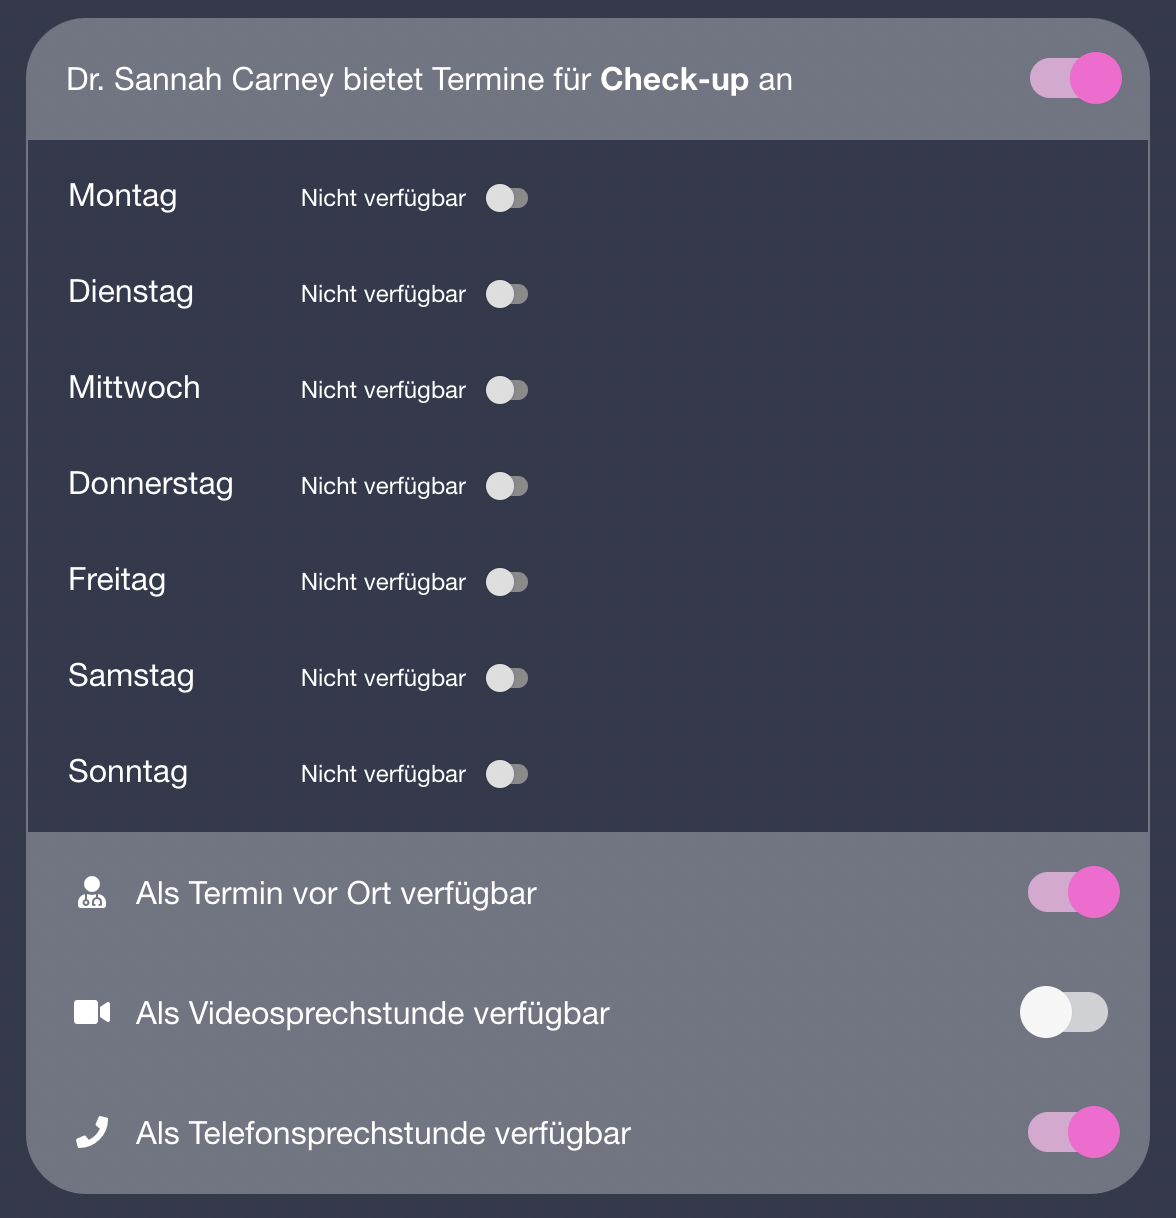Disable Check-up appointments toggle in header
The height and width of the screenshot is (1218, 1176).
point(1075,78)
